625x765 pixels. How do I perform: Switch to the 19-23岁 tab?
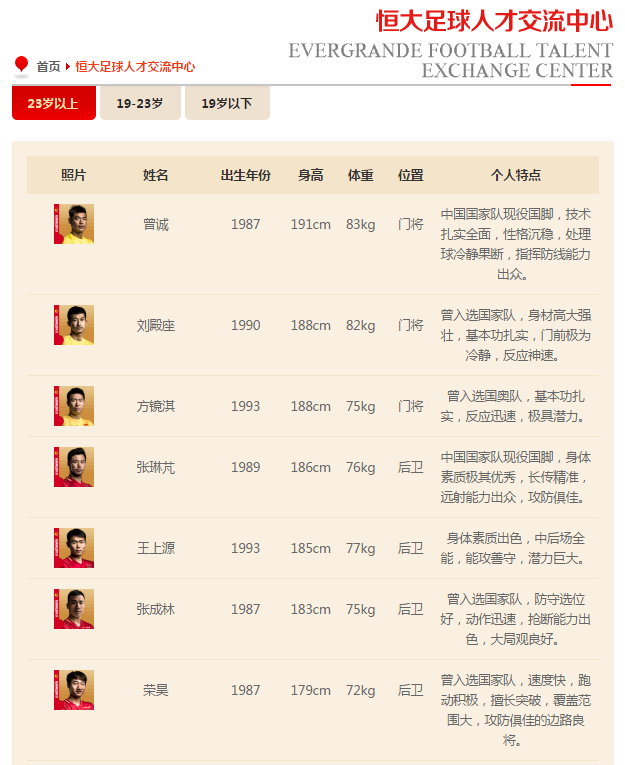tap(140, 103)
